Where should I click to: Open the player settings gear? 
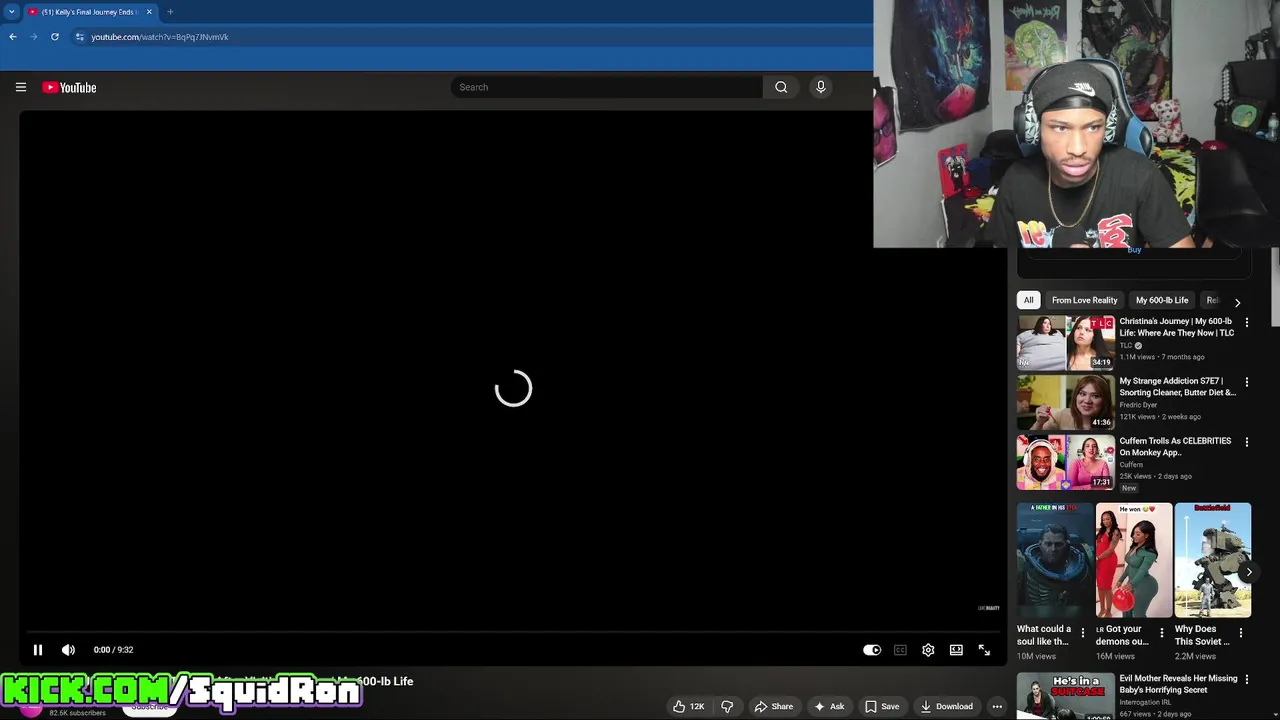click(928, 650)
